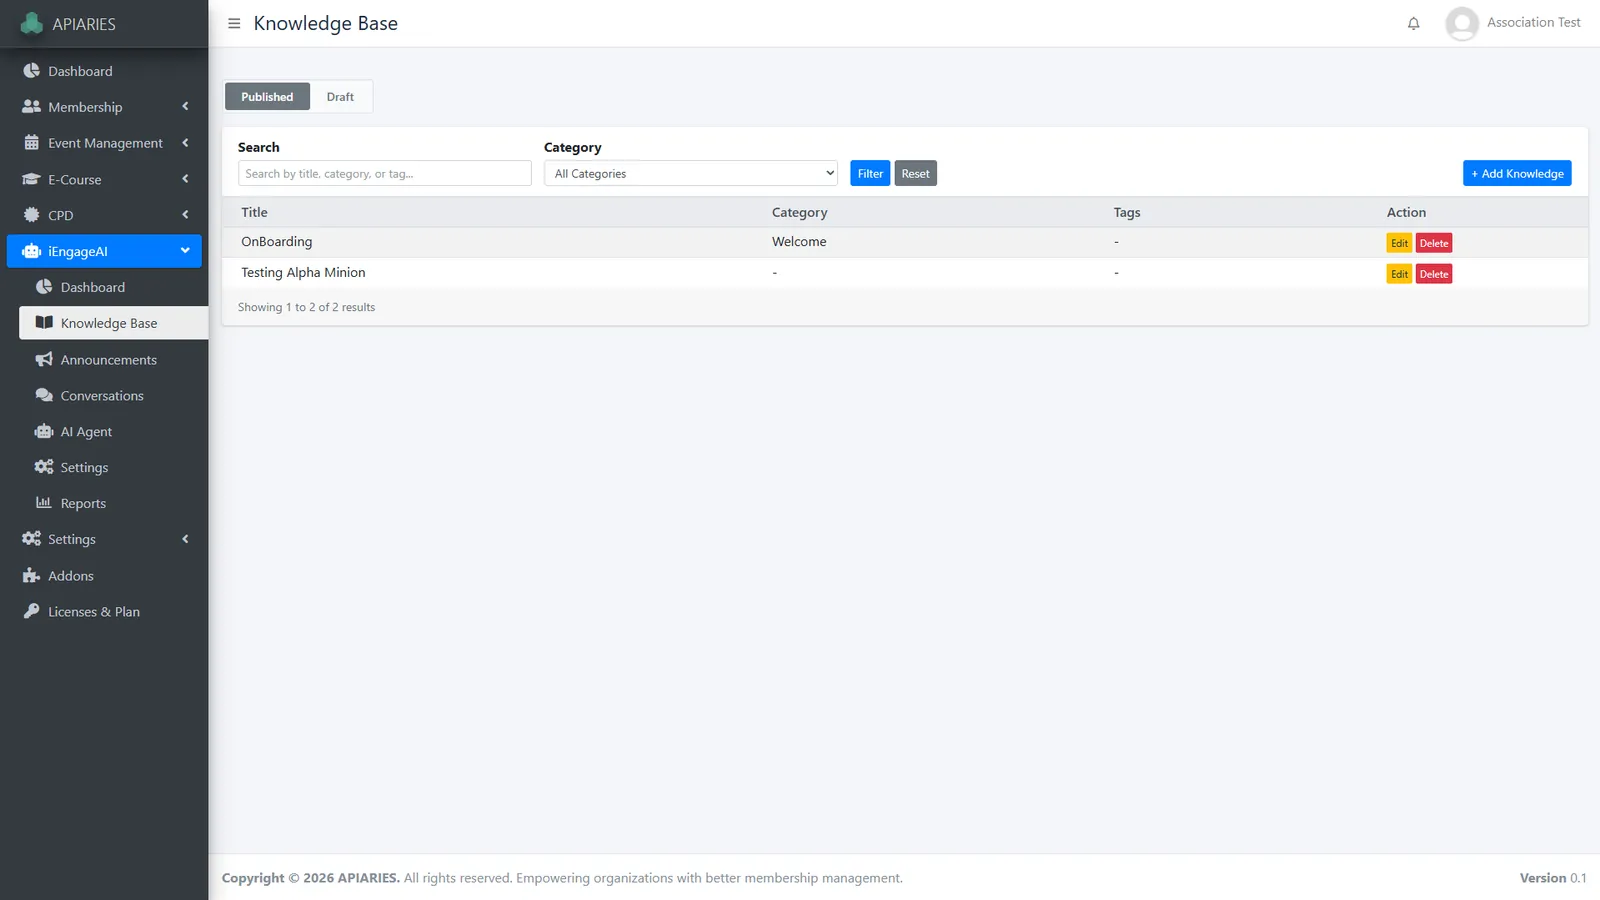Expand the Event Management submenu chevron
The image size is (1600, 900).
tap(185, 143)
